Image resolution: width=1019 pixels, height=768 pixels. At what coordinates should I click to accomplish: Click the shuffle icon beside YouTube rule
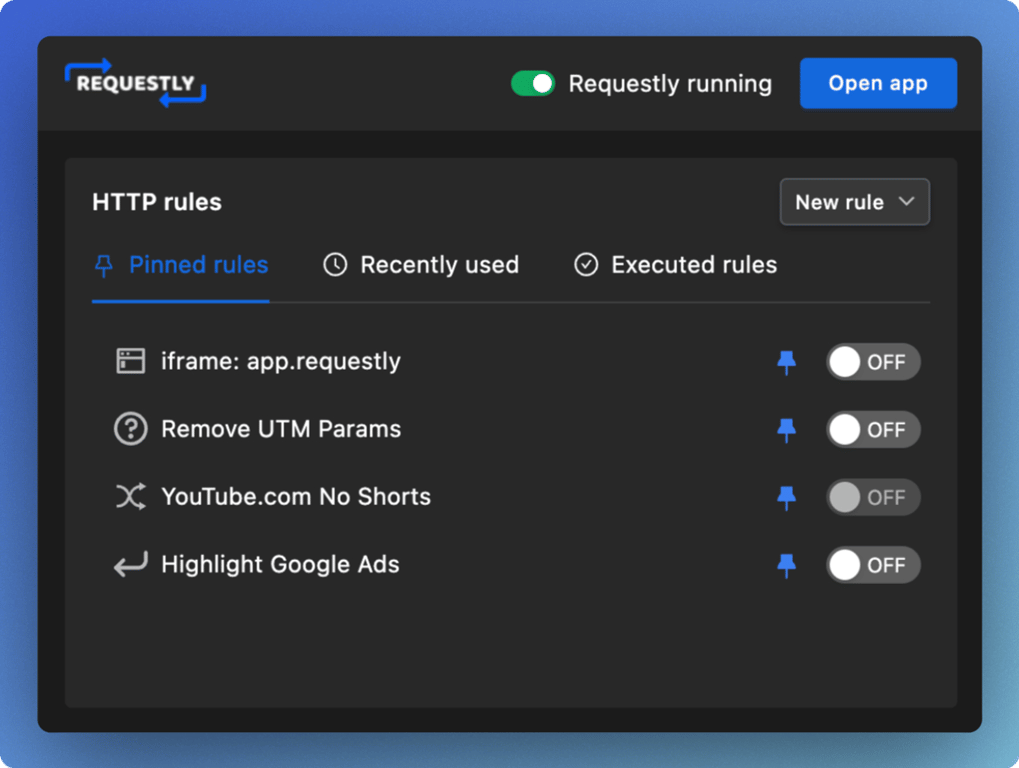tap(131, 497)
